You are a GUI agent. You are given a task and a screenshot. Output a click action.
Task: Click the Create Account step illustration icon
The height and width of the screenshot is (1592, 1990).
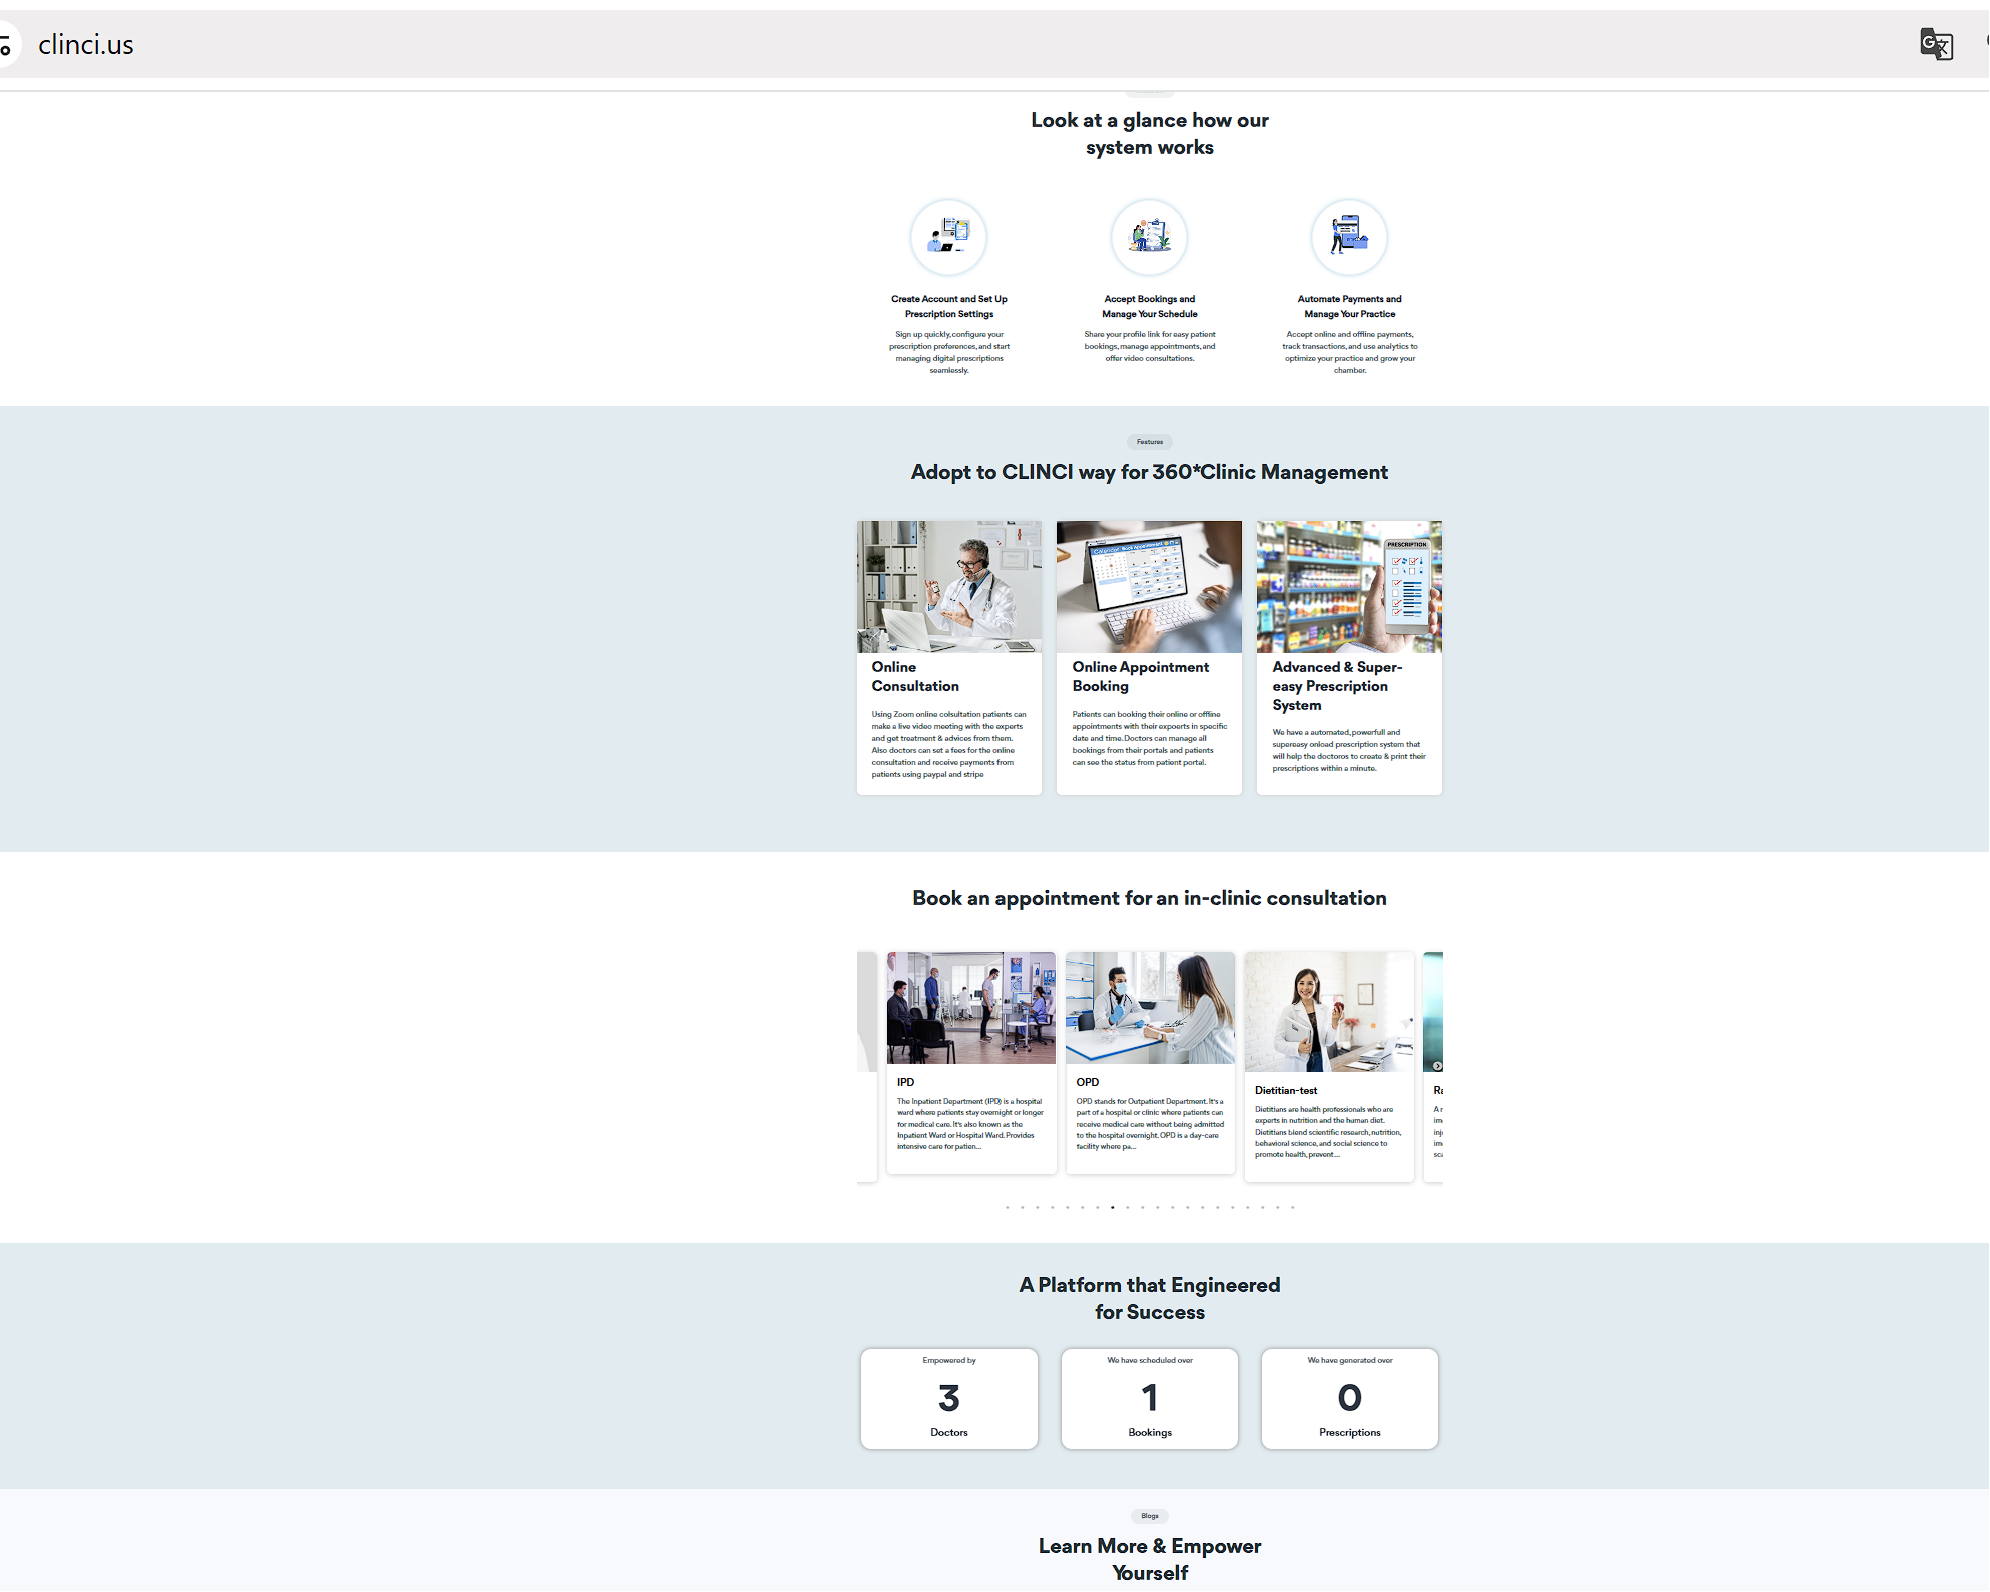949,237
